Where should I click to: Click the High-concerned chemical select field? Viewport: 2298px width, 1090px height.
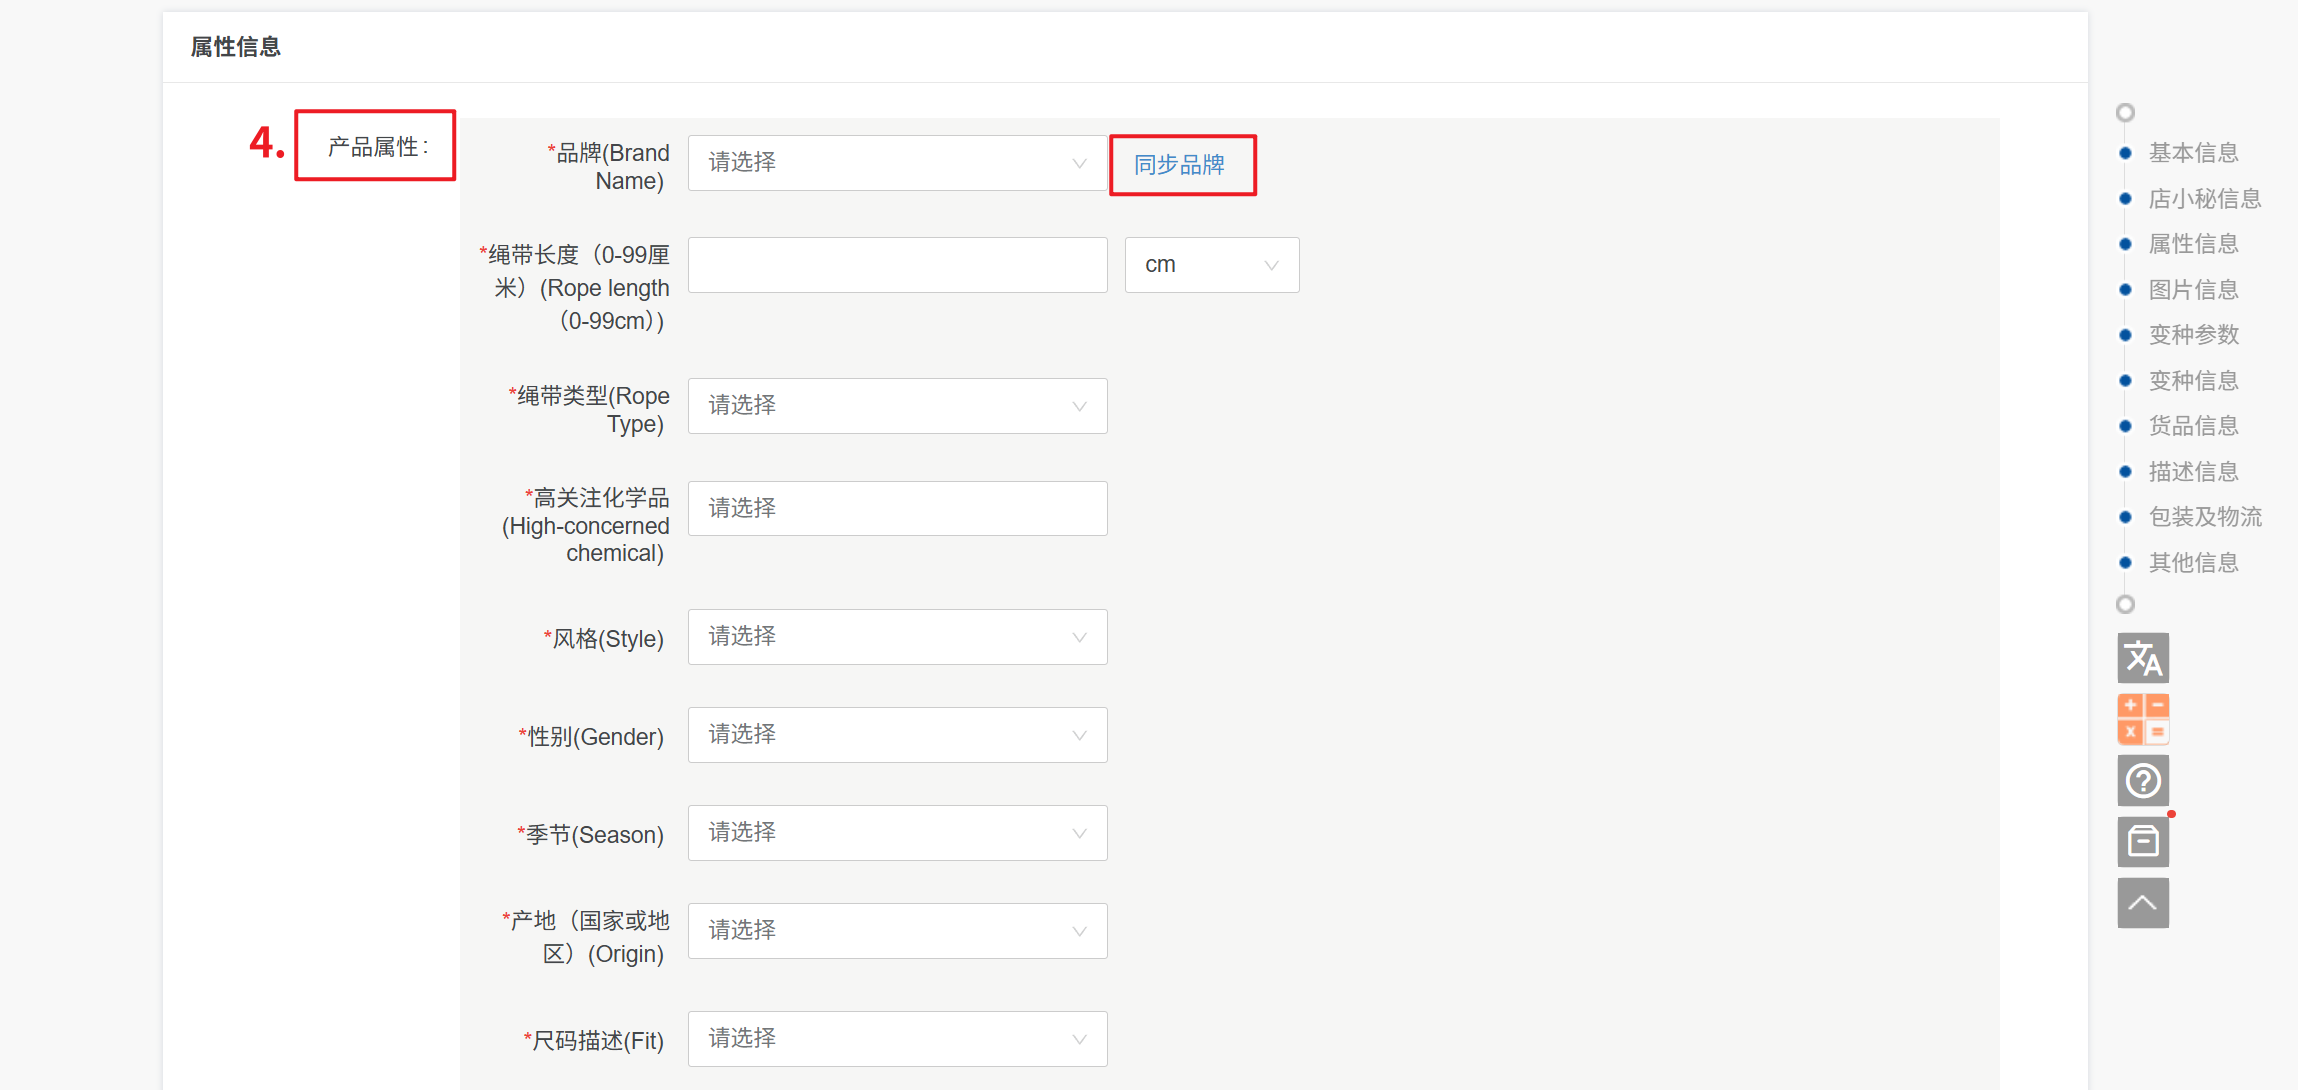pos(897,508)
